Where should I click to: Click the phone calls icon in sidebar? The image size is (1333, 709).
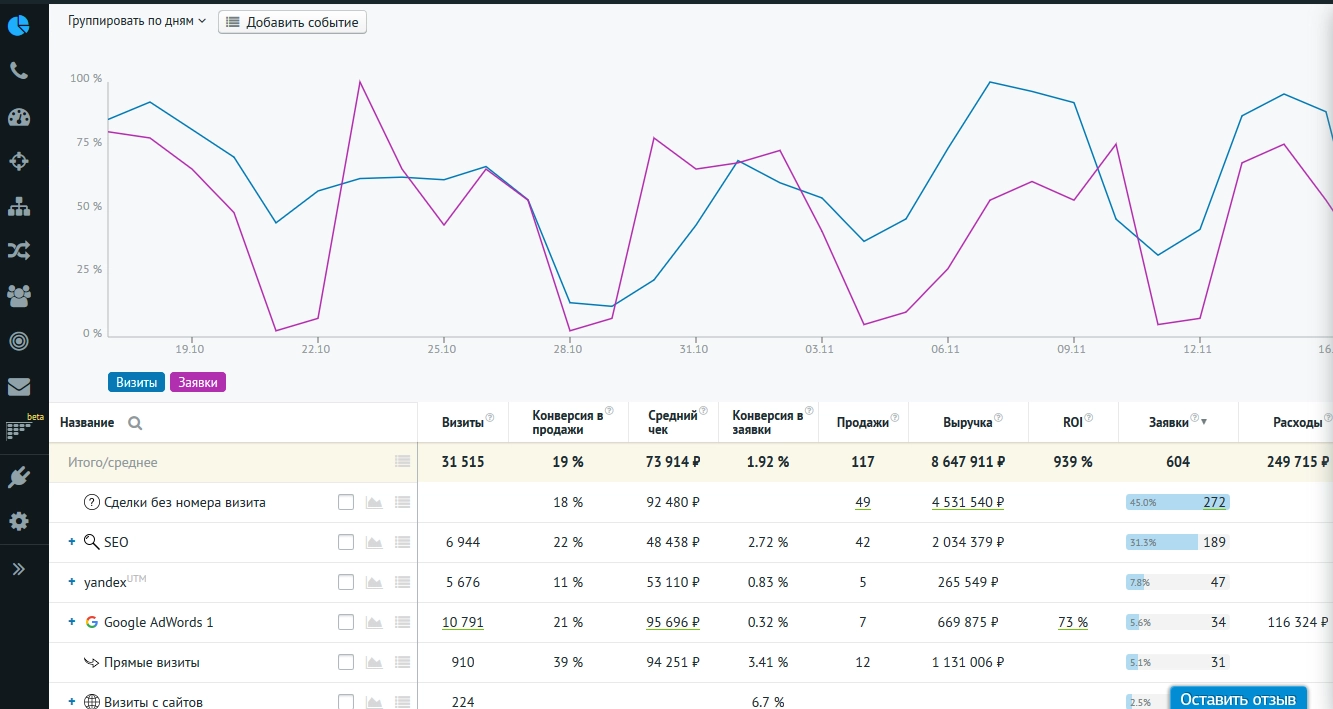coord(18,71)
